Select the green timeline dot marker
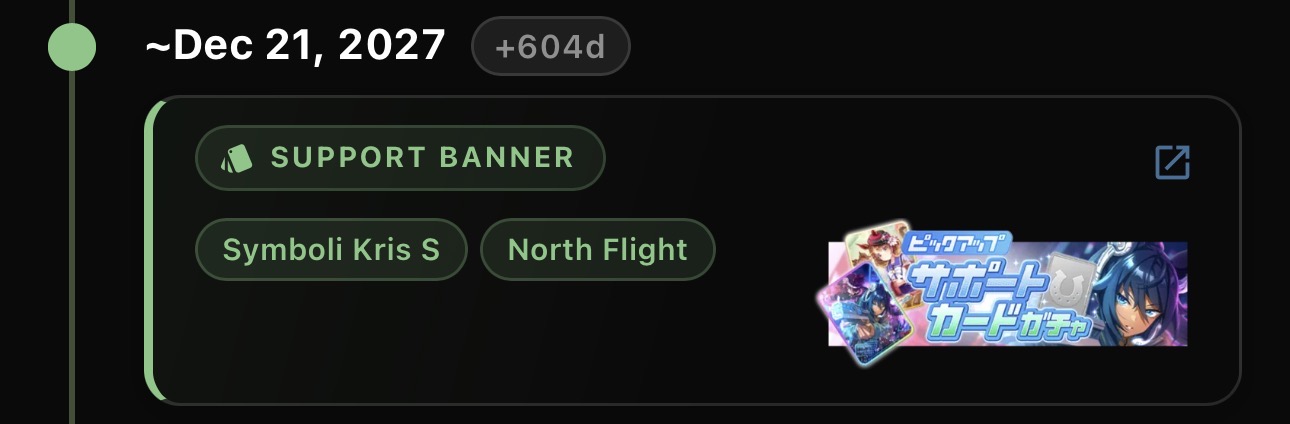The height and width of the screenshot is (424, 1290). 72,47
